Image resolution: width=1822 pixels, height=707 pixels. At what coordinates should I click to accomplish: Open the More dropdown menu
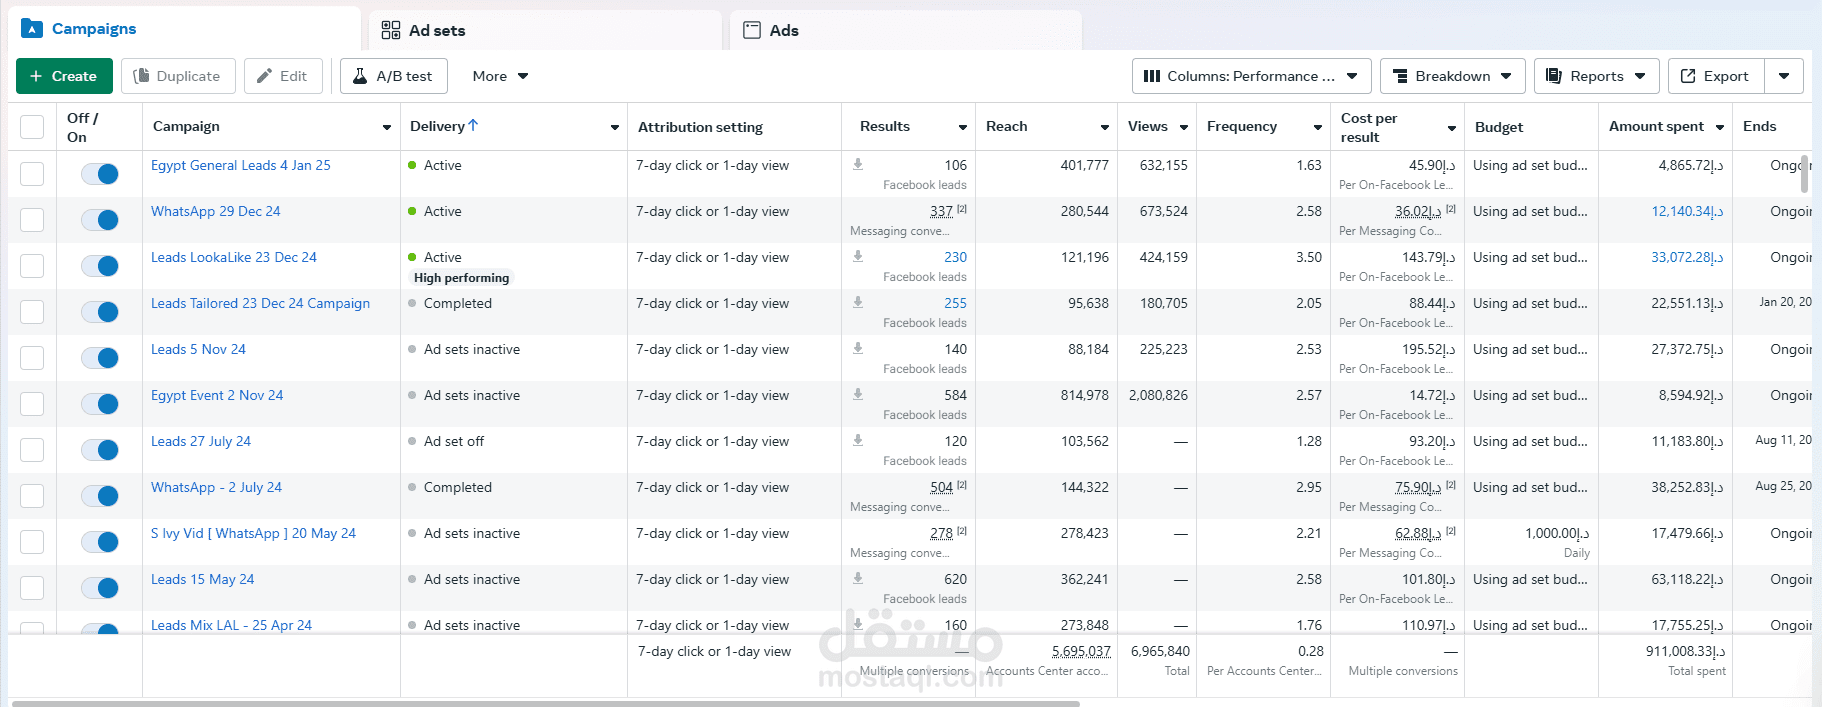500,76
